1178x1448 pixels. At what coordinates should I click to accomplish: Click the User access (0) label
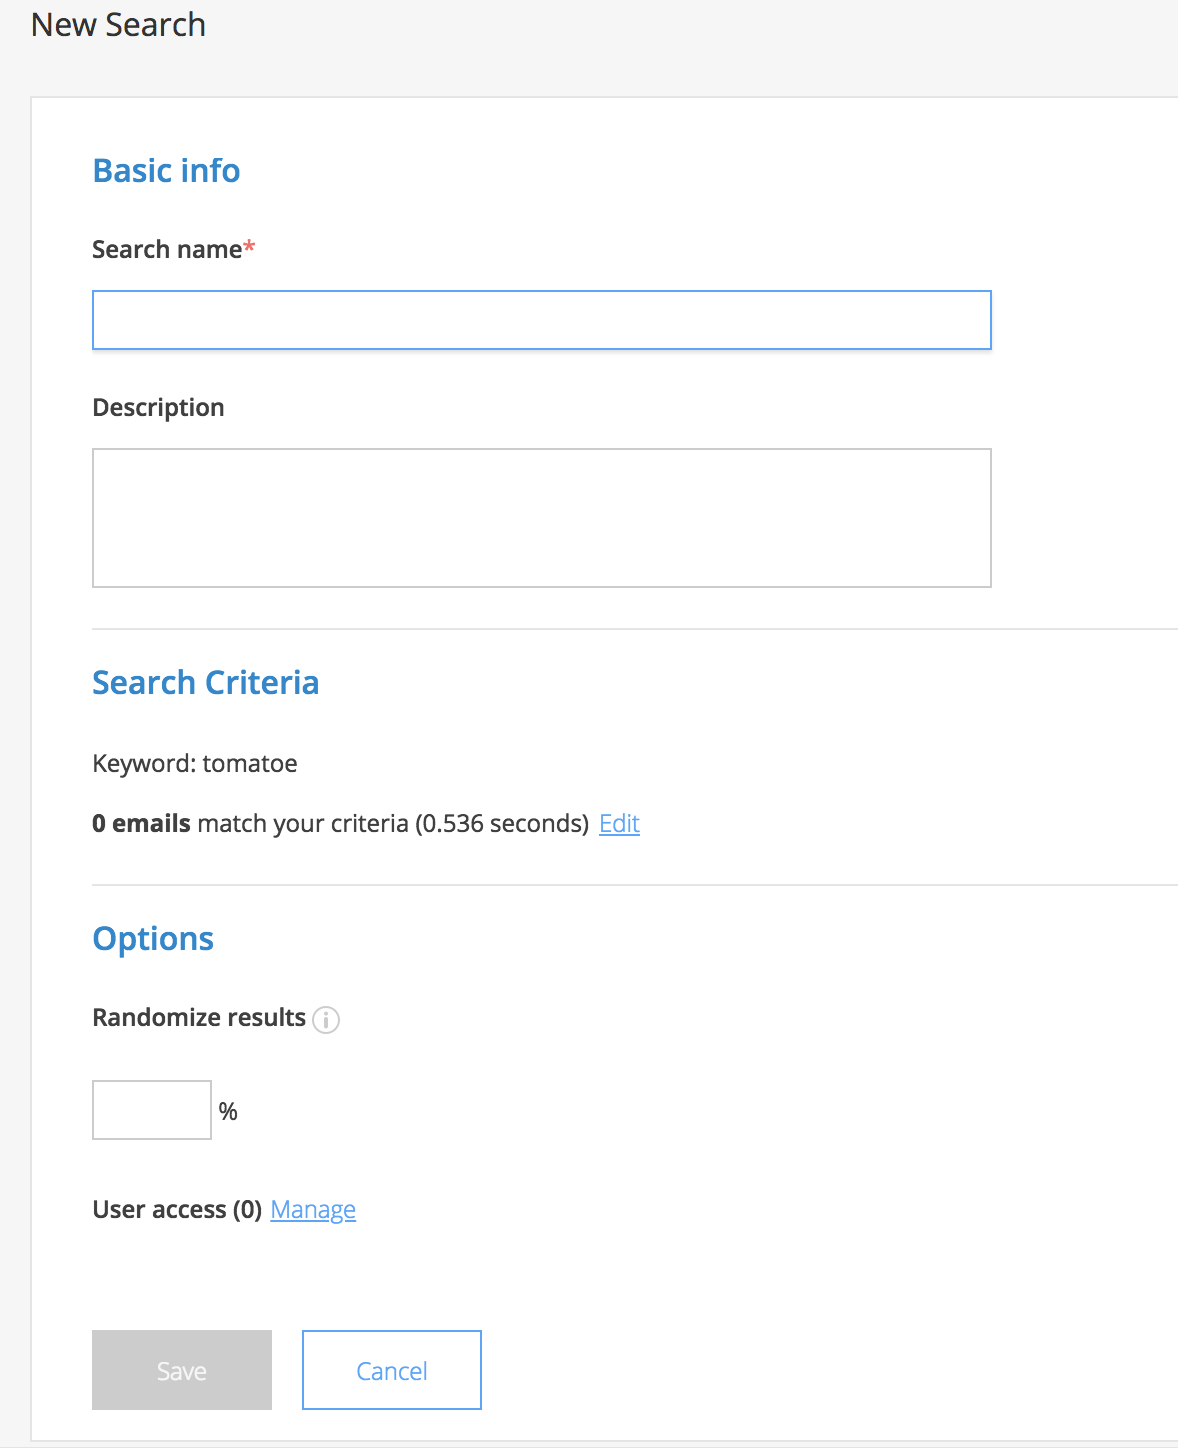point(177,1210)
